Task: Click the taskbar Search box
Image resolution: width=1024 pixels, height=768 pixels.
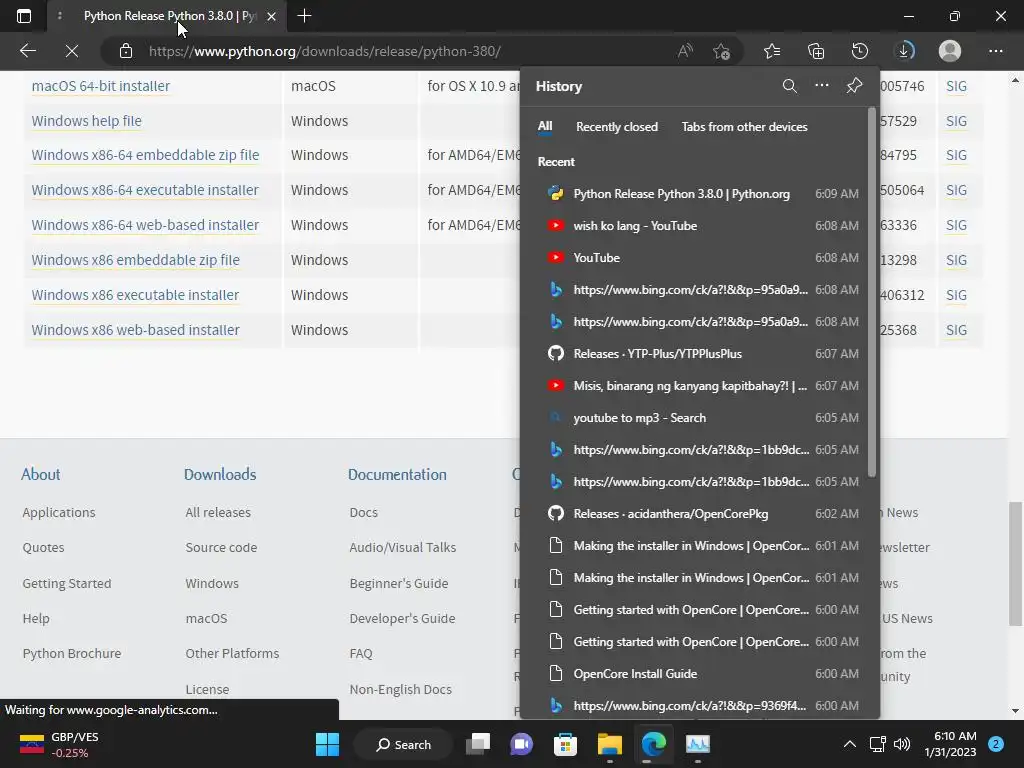Action: 403,744
